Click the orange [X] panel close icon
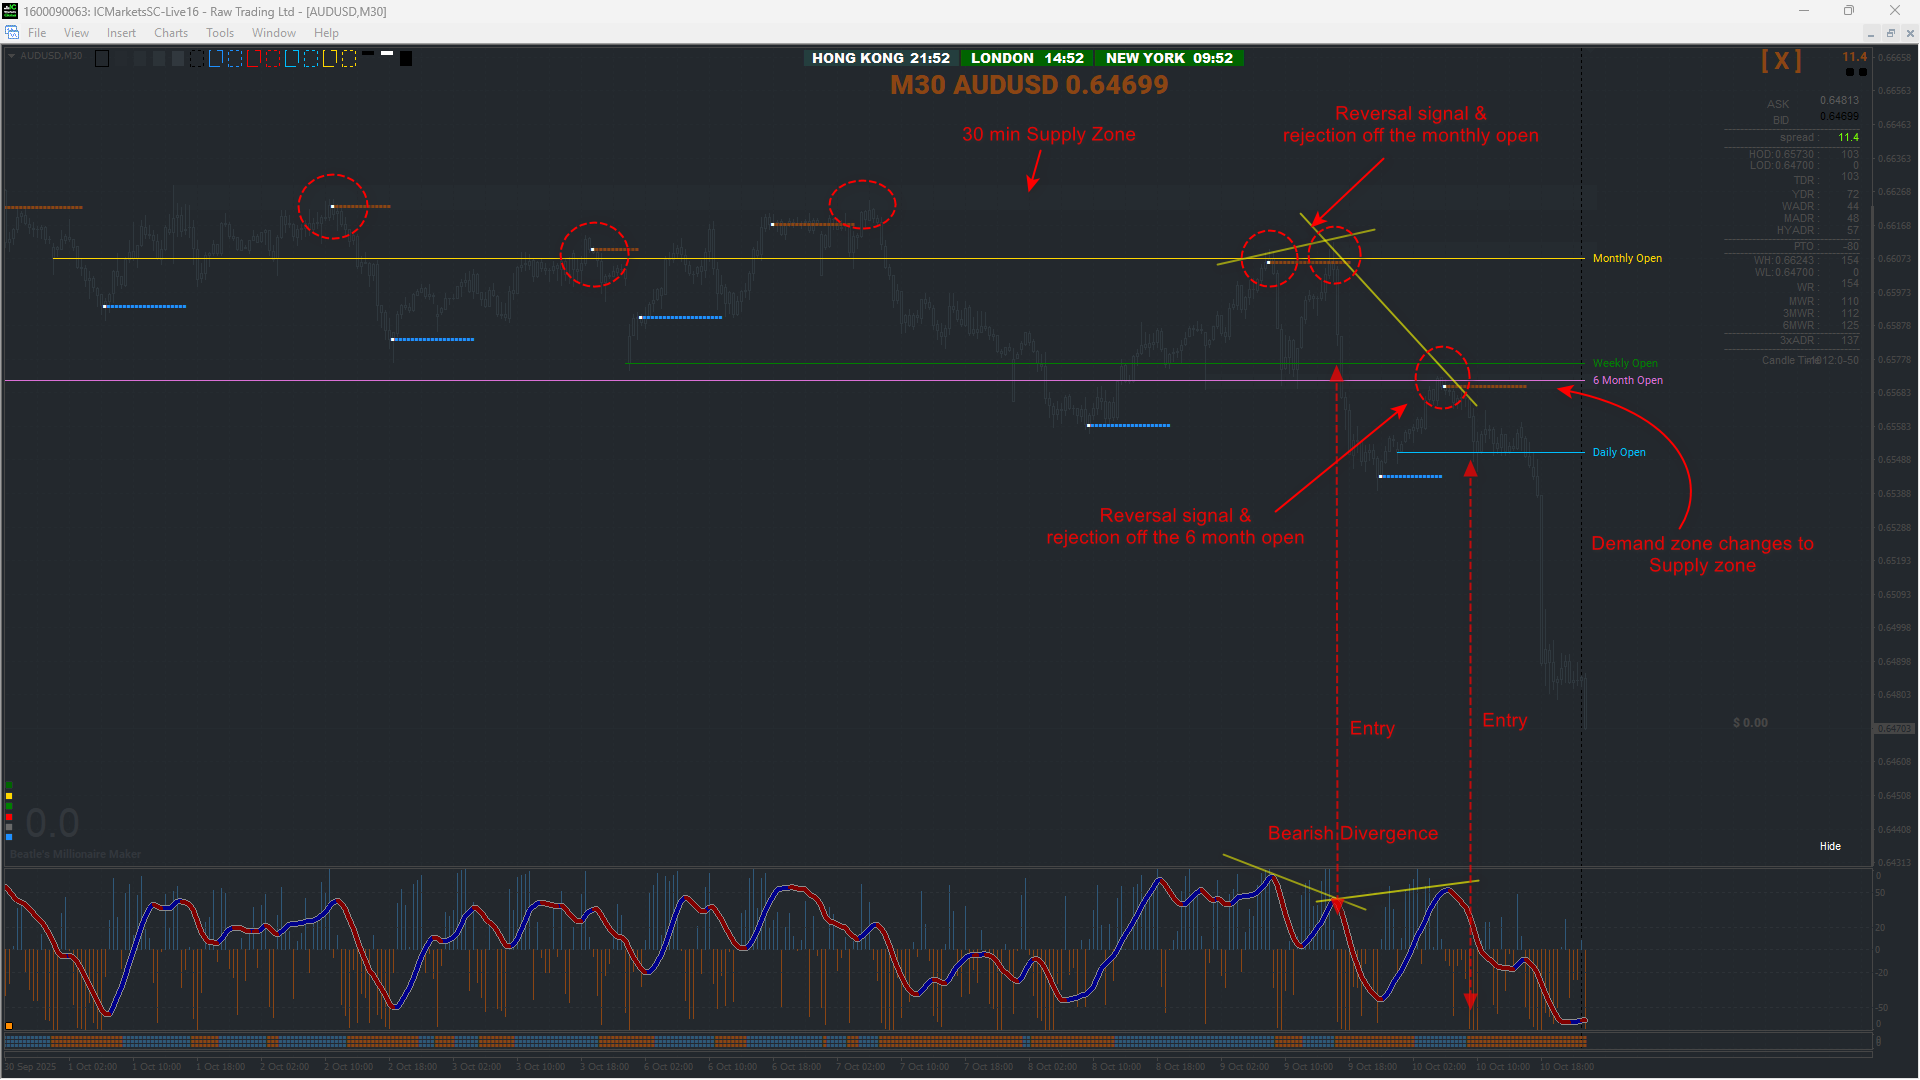1920x1080 pixels. point(1781,60)
